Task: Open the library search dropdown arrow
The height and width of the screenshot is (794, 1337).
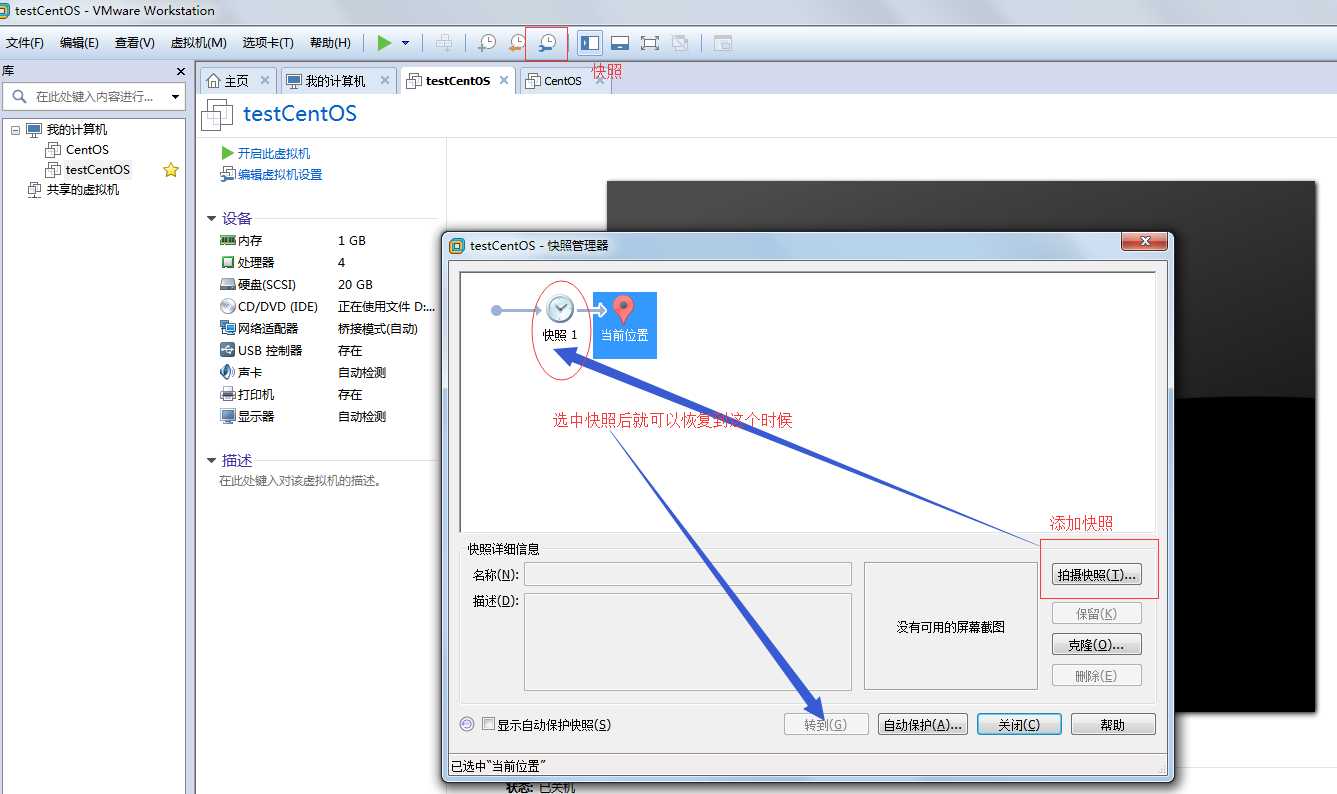Action: pos(176,97)
